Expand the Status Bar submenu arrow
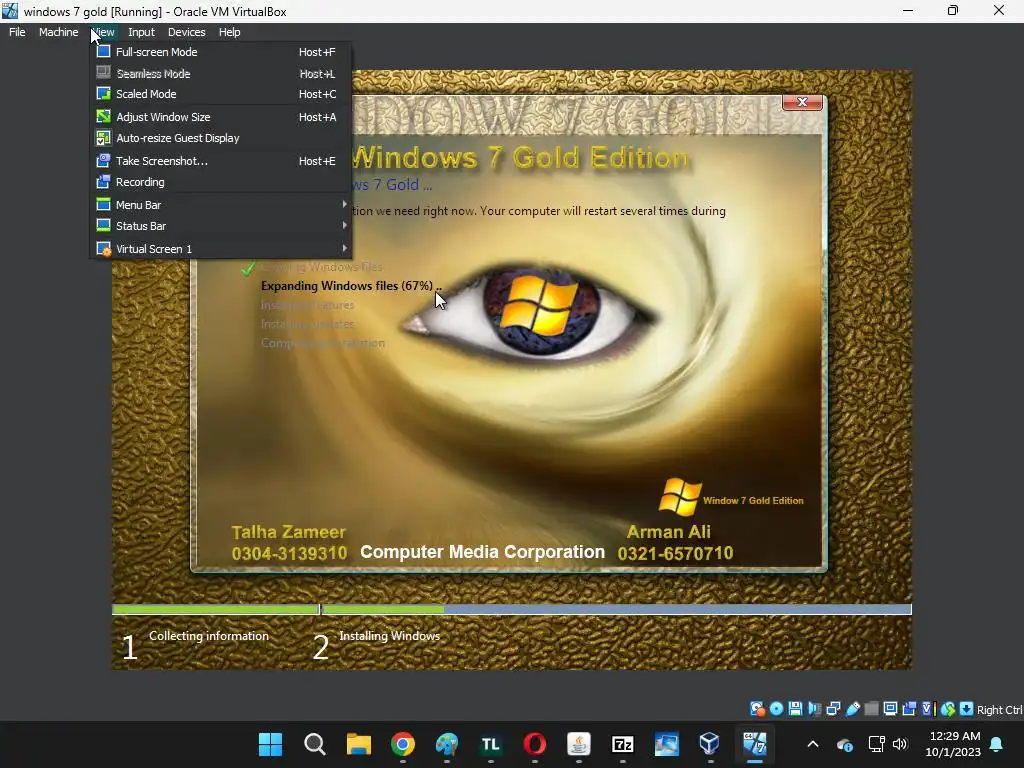1024x768 pixels. 344,225
